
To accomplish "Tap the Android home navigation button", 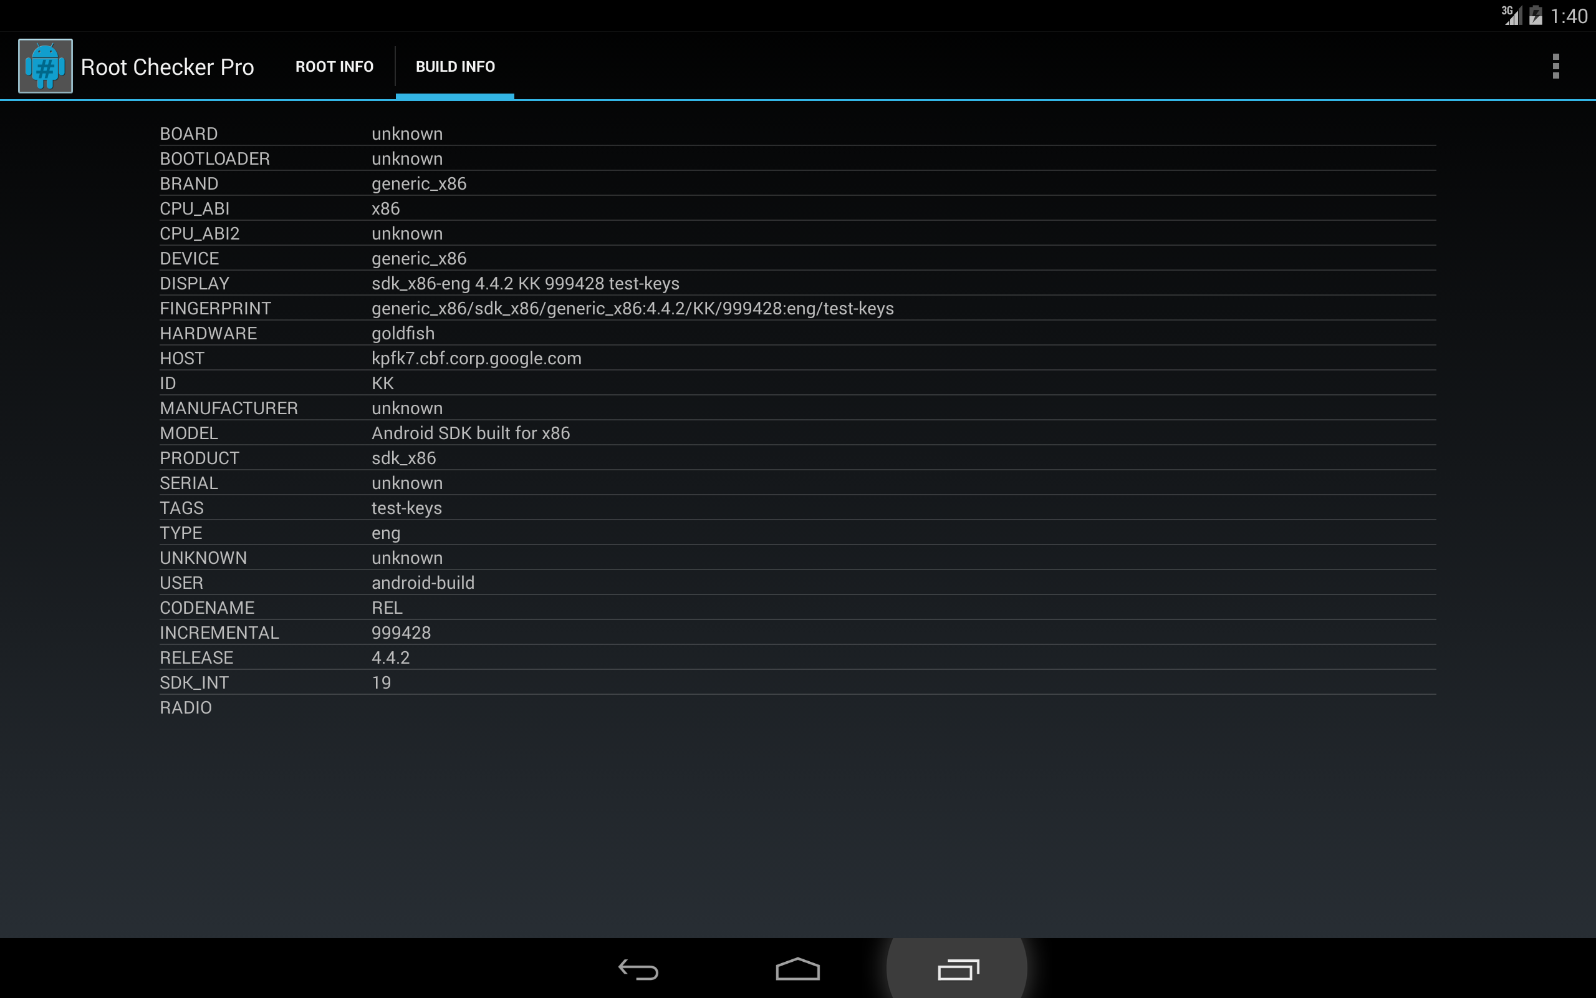I will coord(798,969).
